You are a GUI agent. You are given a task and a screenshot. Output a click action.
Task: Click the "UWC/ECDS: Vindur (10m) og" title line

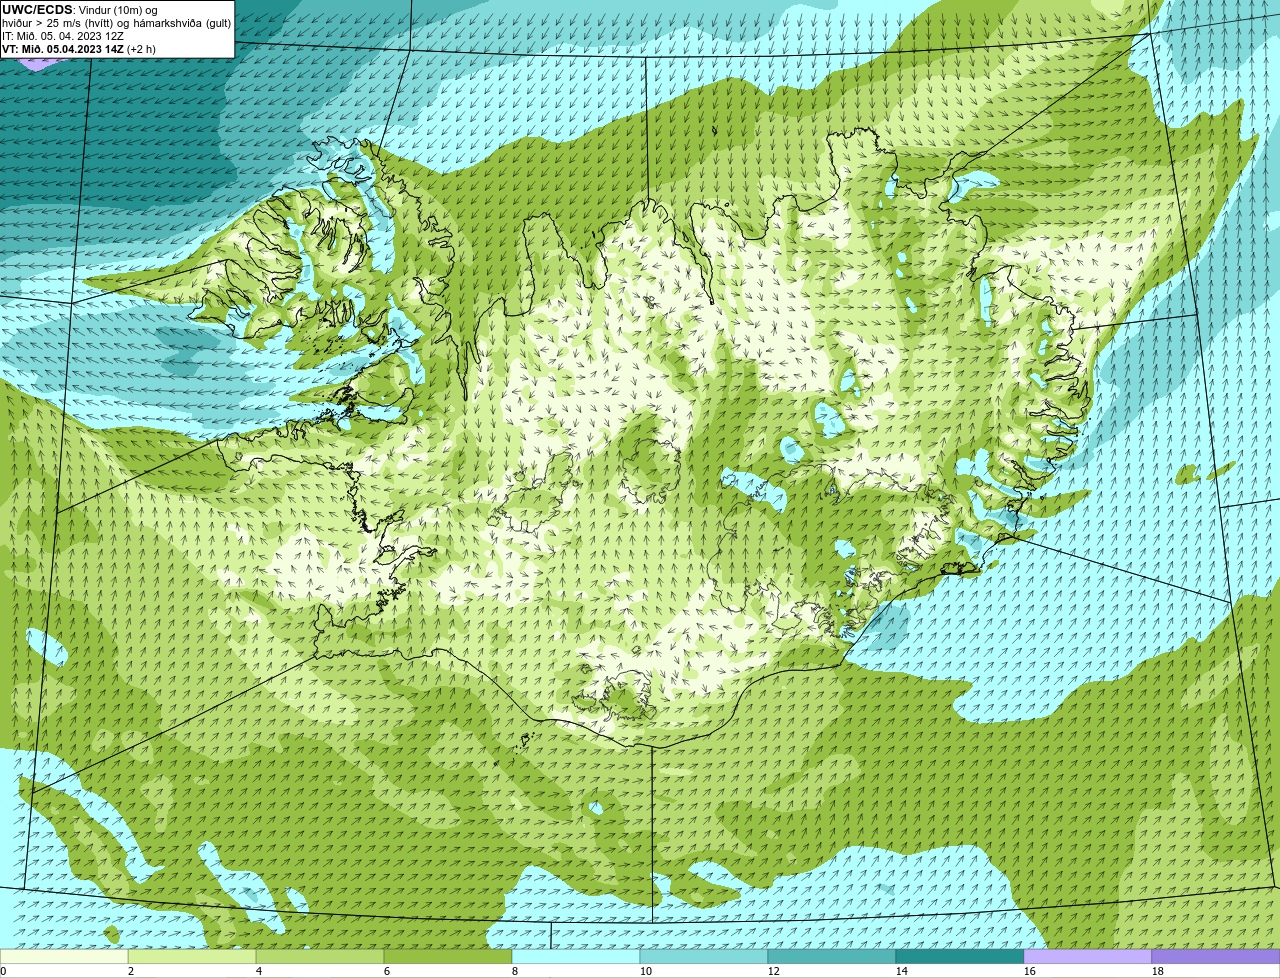click(x=80, y=10)
